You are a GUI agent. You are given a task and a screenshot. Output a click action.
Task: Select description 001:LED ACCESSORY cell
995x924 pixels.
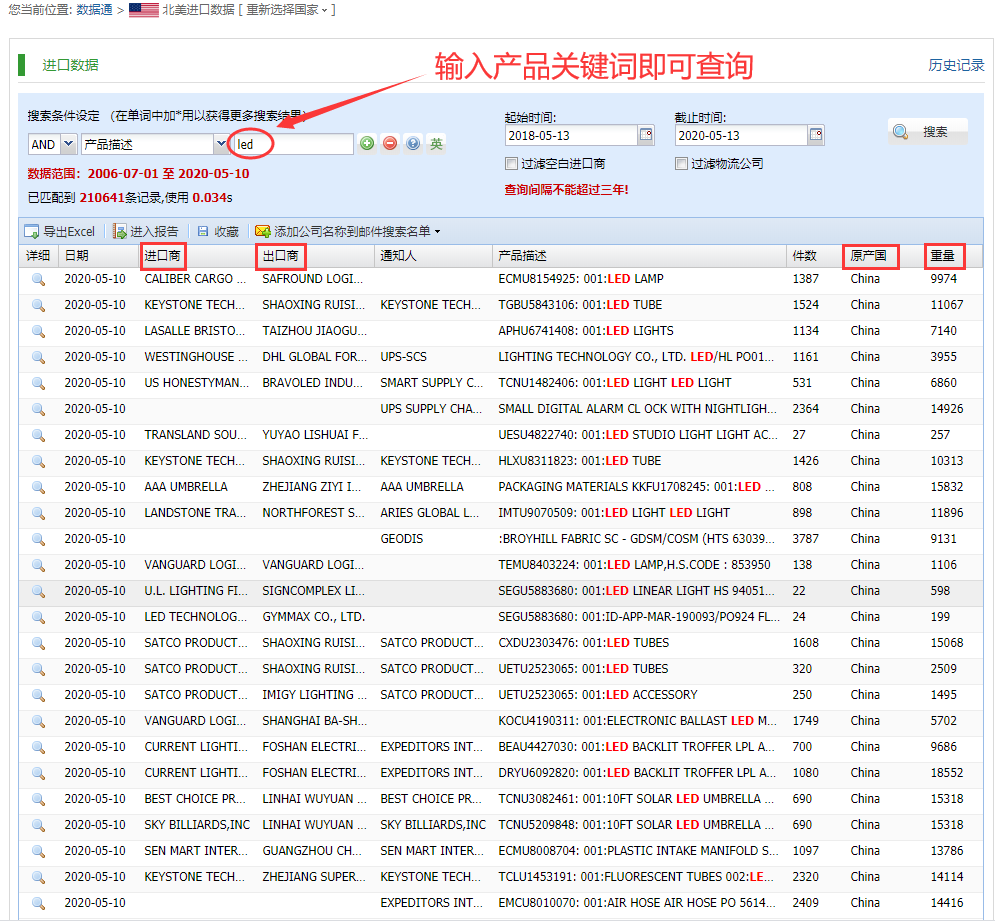[x=598, y=696]
